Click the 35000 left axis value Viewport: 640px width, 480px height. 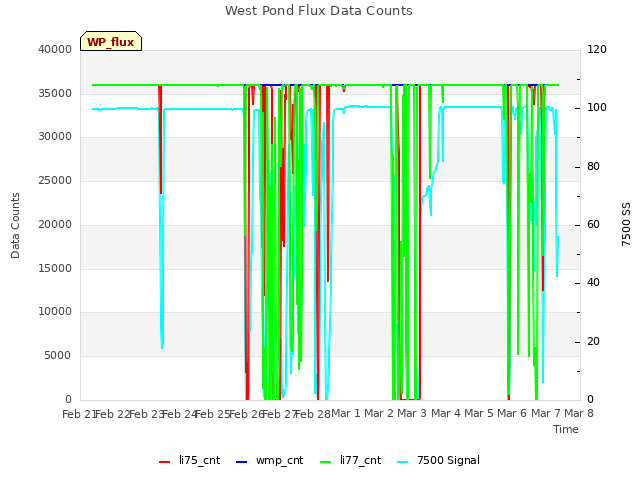click(x=55, y=93)
